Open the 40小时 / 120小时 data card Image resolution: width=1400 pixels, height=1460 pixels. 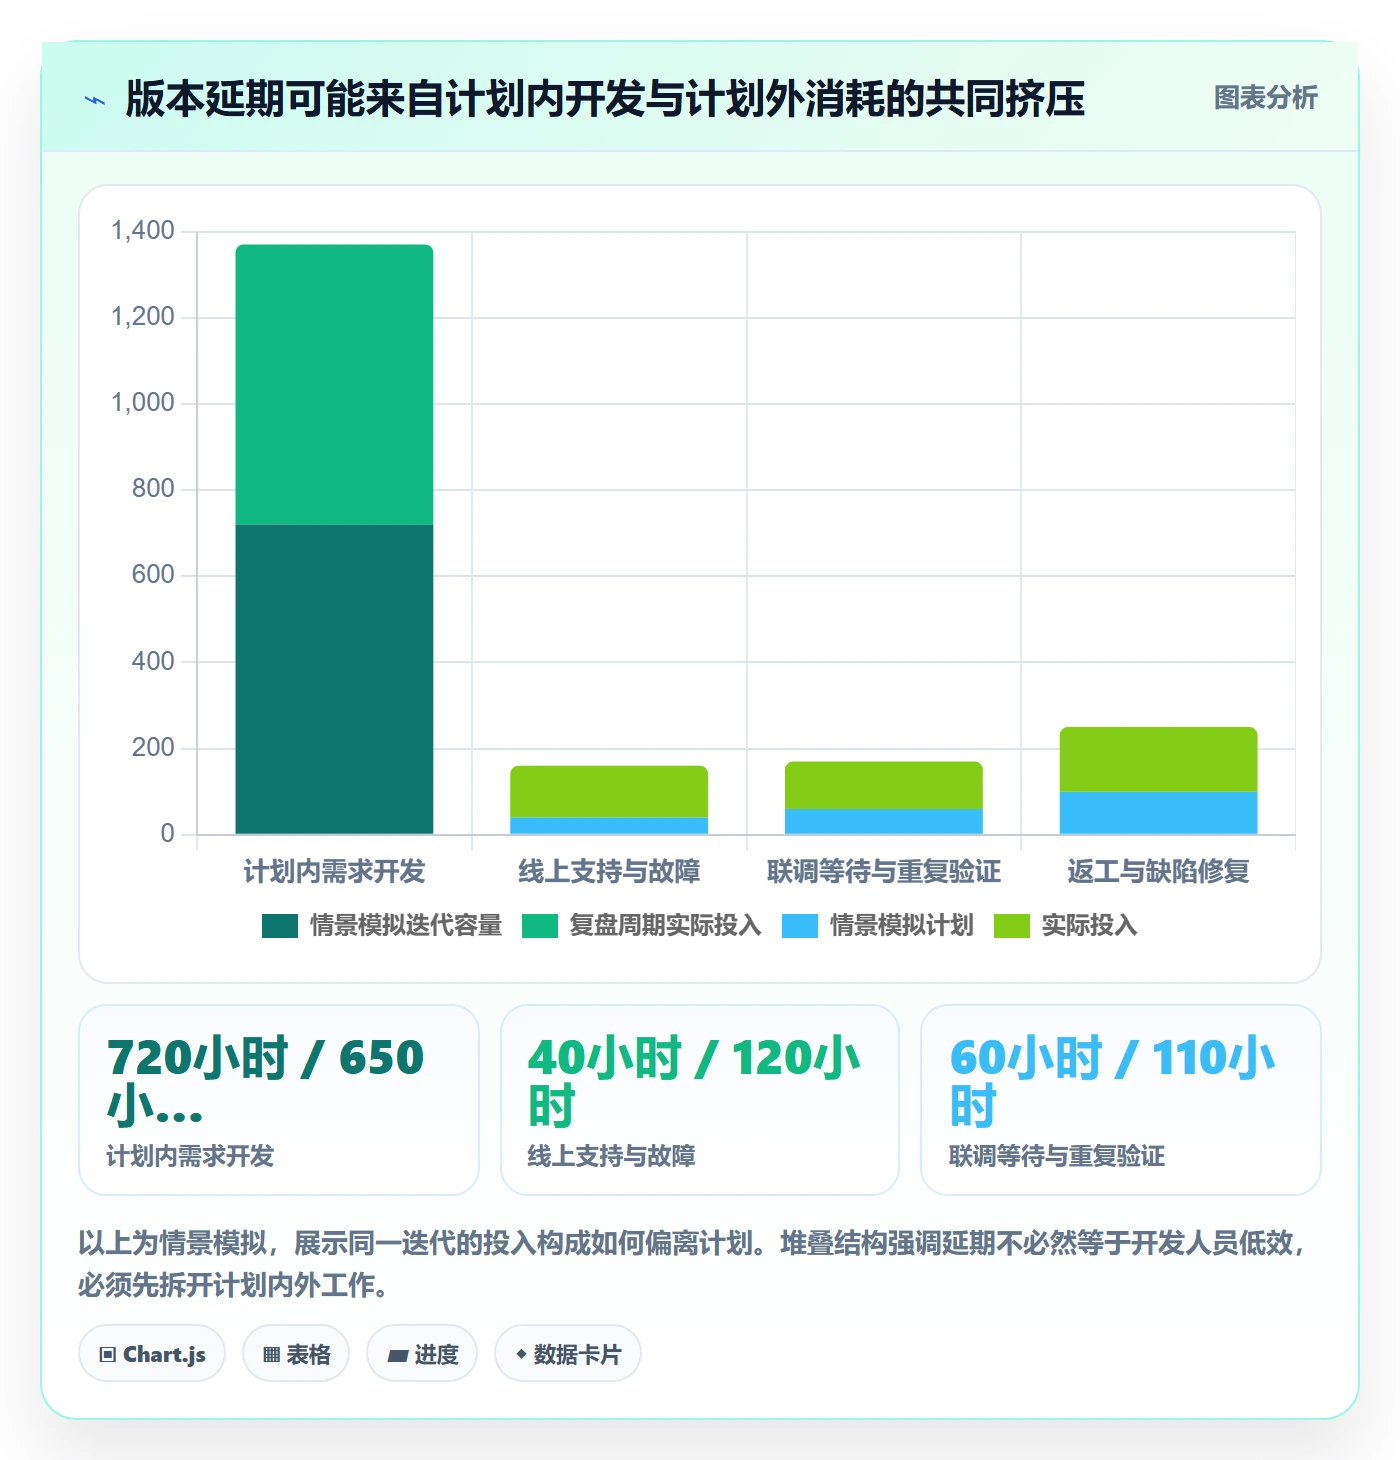(700, 1100)
